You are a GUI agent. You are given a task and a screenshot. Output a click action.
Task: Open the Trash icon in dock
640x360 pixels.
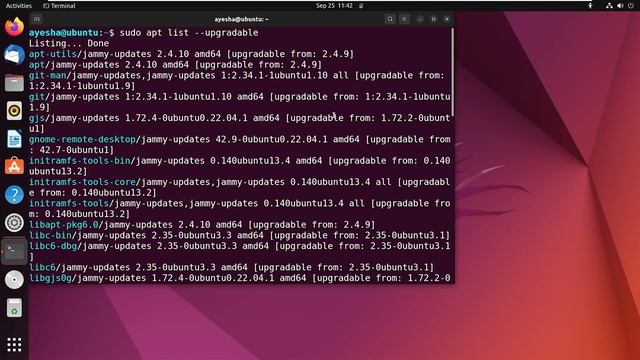click(14, 308)
